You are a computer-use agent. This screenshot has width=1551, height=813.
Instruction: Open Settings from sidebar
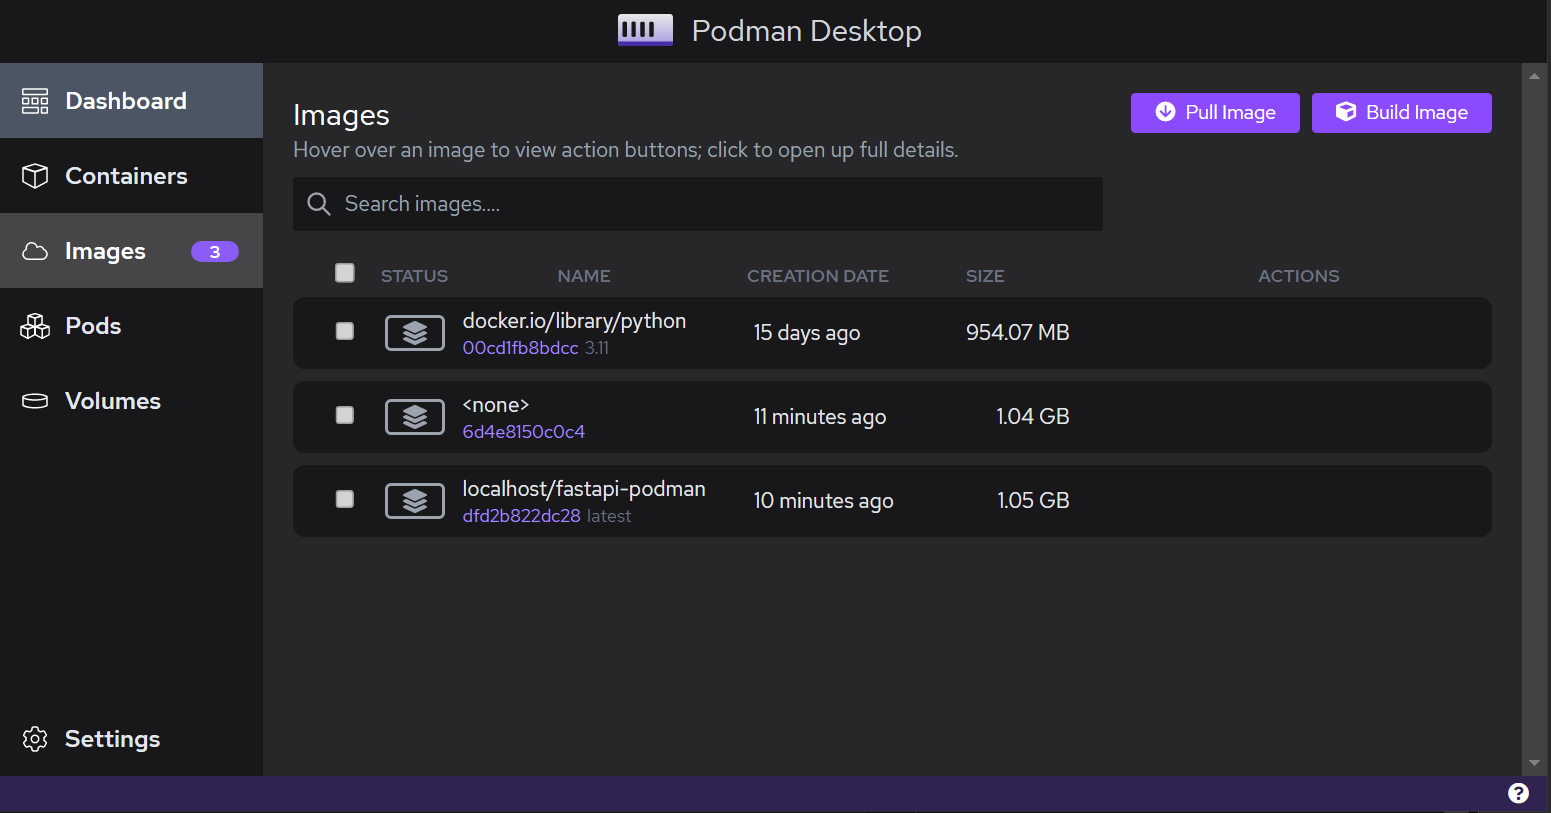[x=131, y=739]
